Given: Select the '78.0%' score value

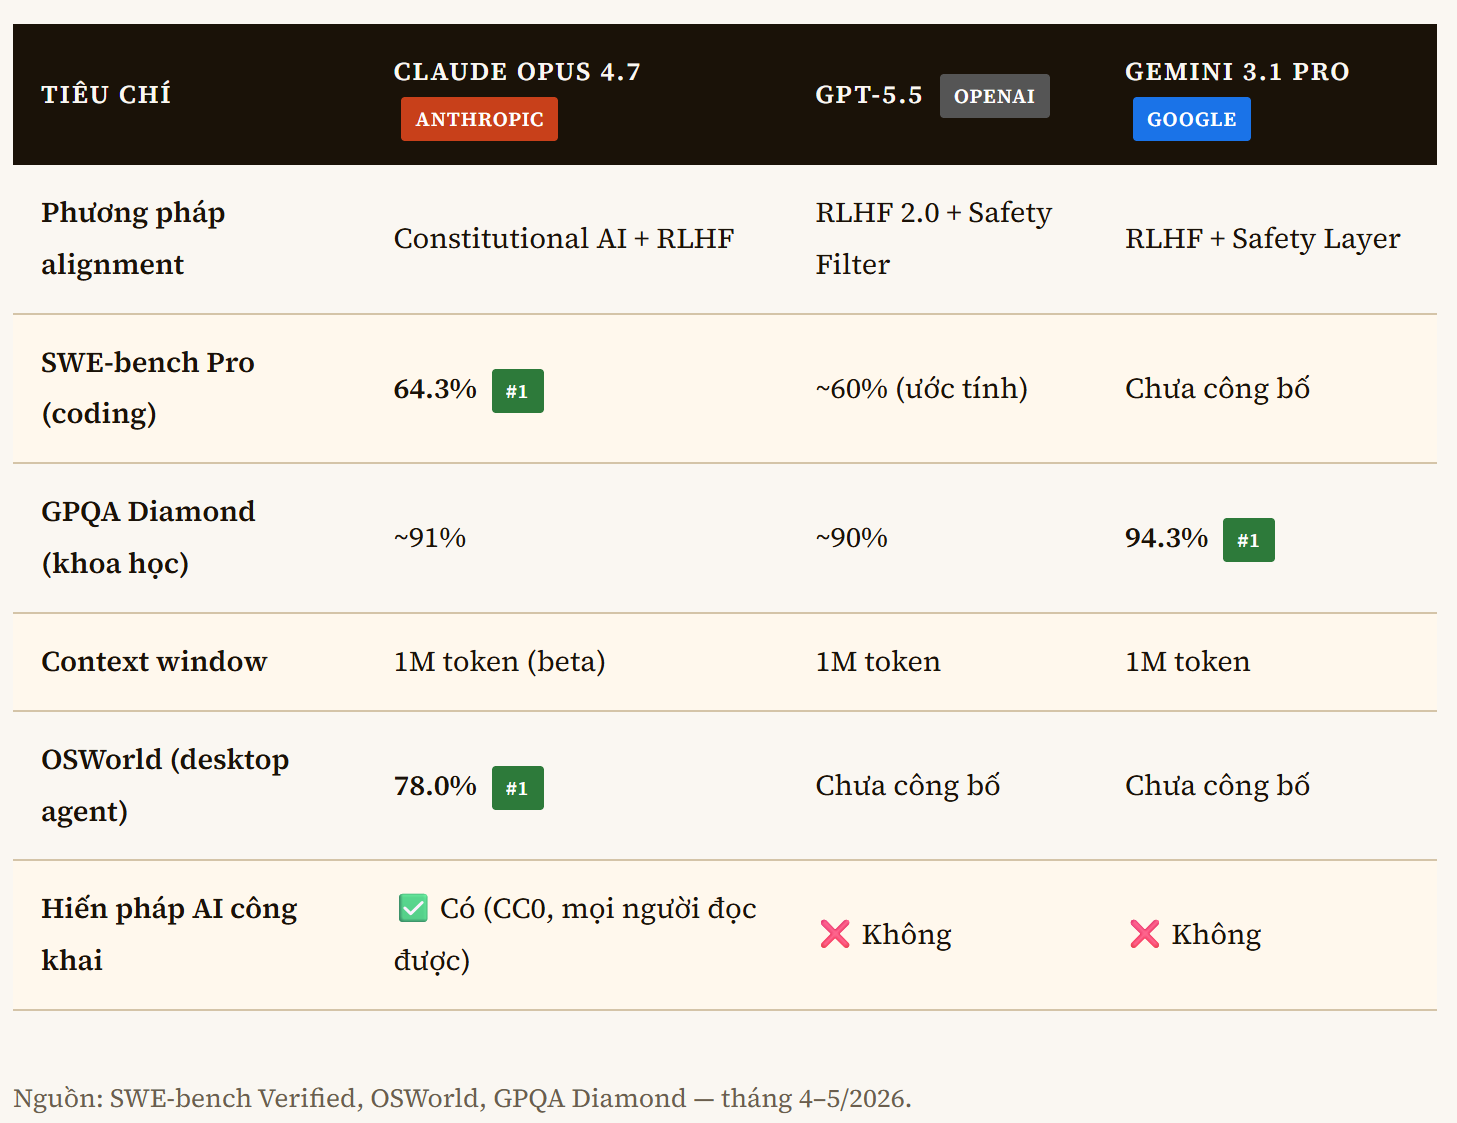Looking at the screenshot, I should click(x=435, y=786).
